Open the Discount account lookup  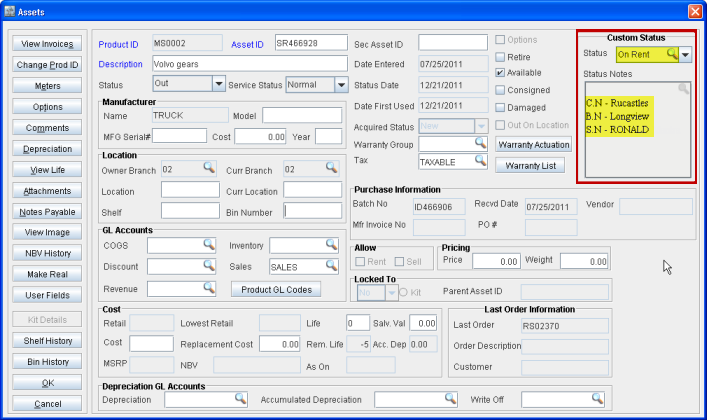point(209,265)
